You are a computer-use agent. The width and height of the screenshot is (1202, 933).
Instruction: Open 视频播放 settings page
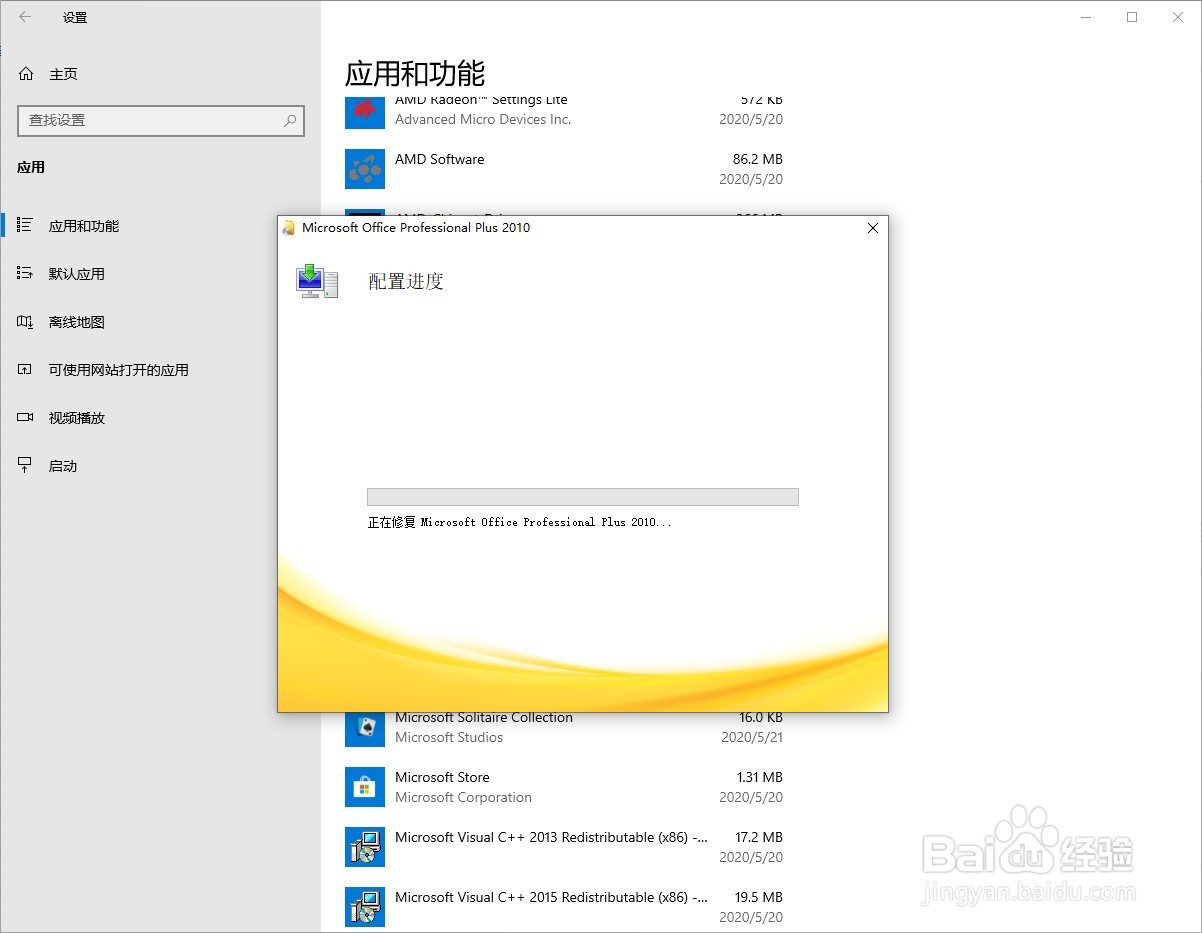tap(77, 418)
